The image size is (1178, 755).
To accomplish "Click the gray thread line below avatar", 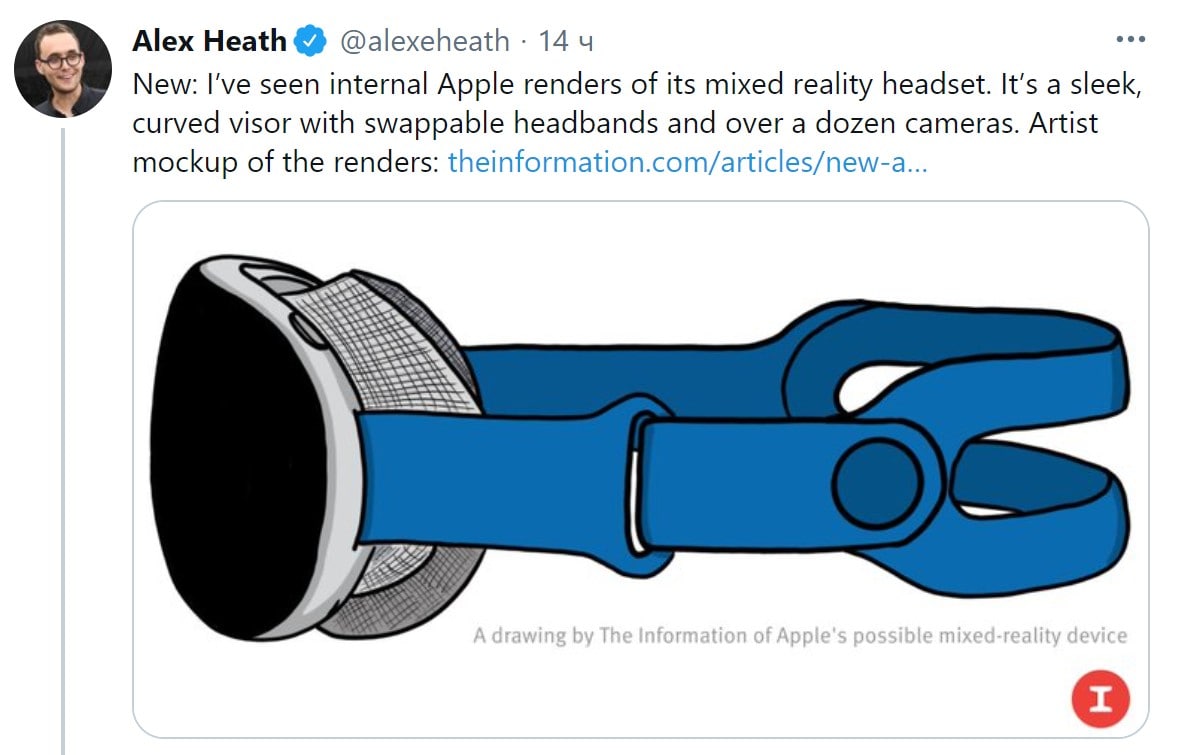I will click(x=63, y=441).
